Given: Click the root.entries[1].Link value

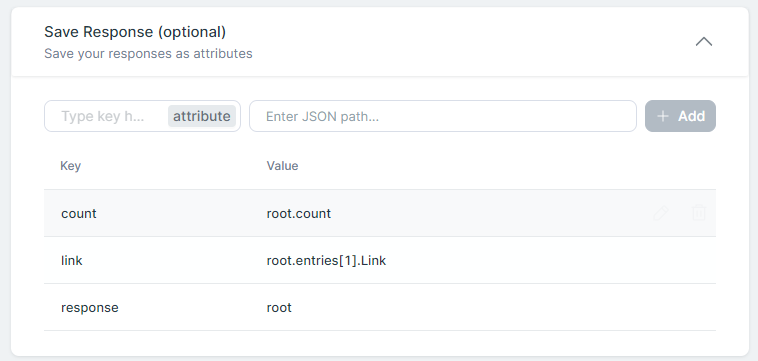Looking at the screenshot, I should (326, 260).
